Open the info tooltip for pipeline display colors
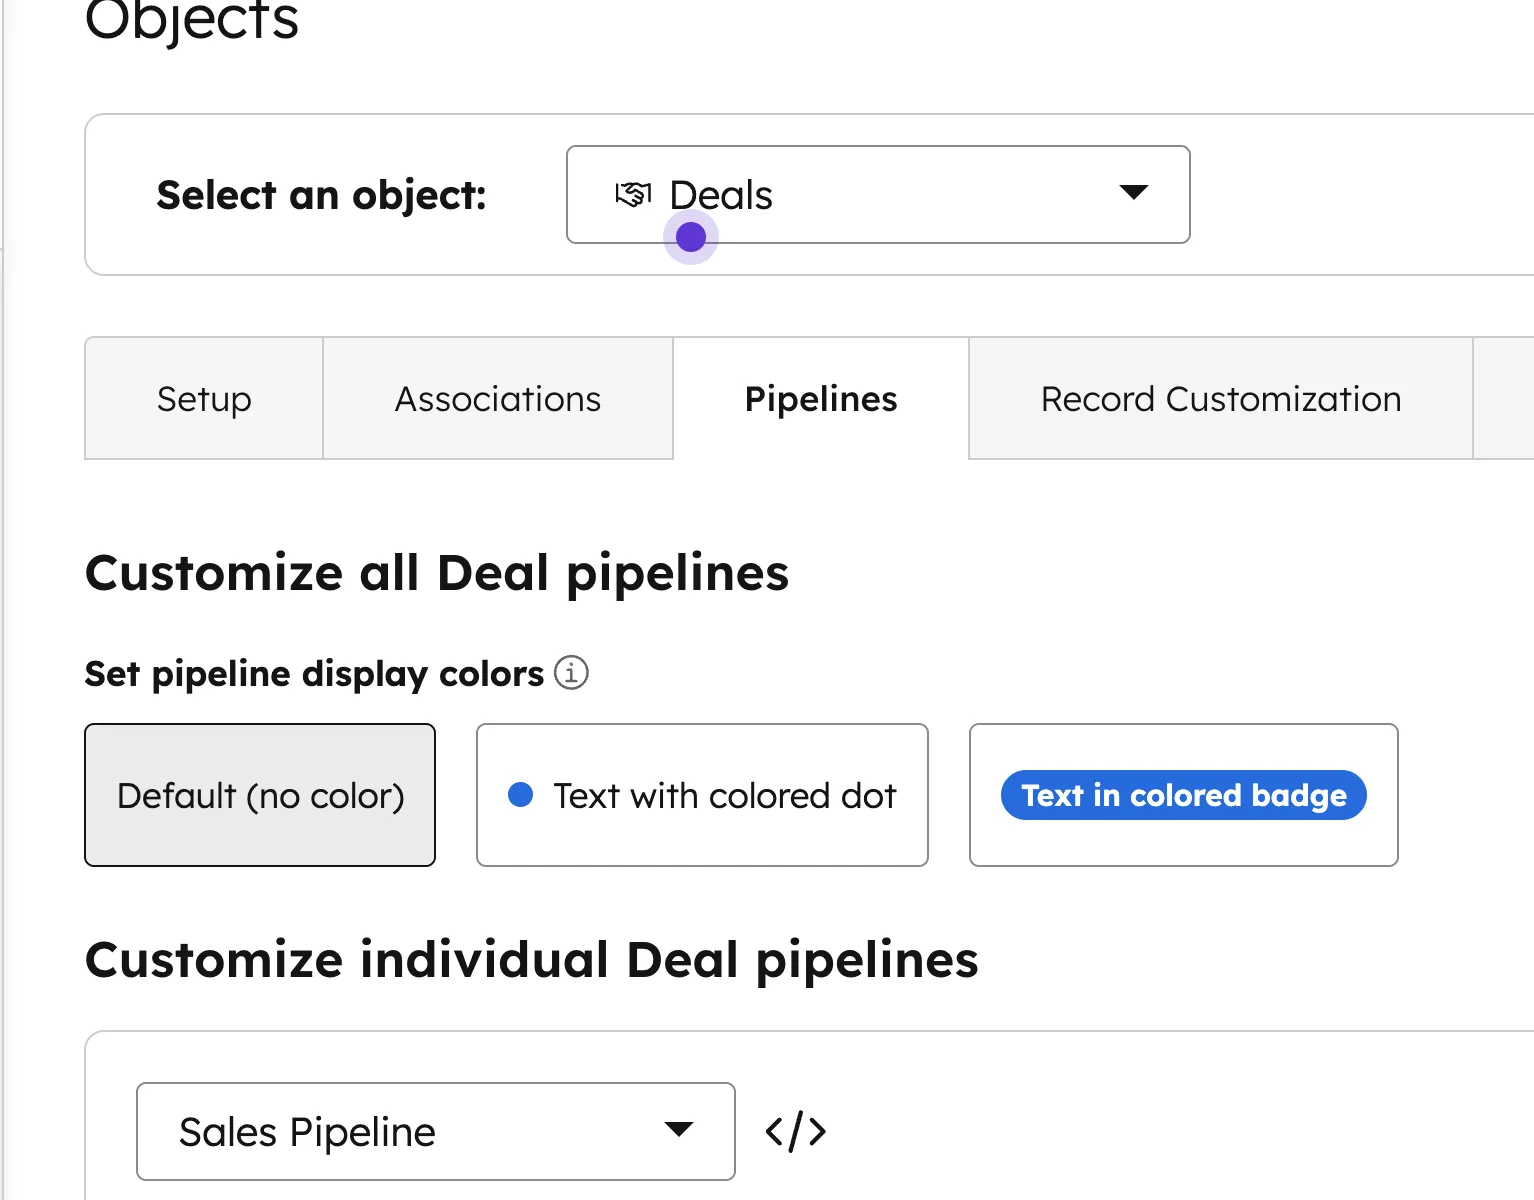The height and width of the screenshot is (1200, 1534). [x=571, y=673]
